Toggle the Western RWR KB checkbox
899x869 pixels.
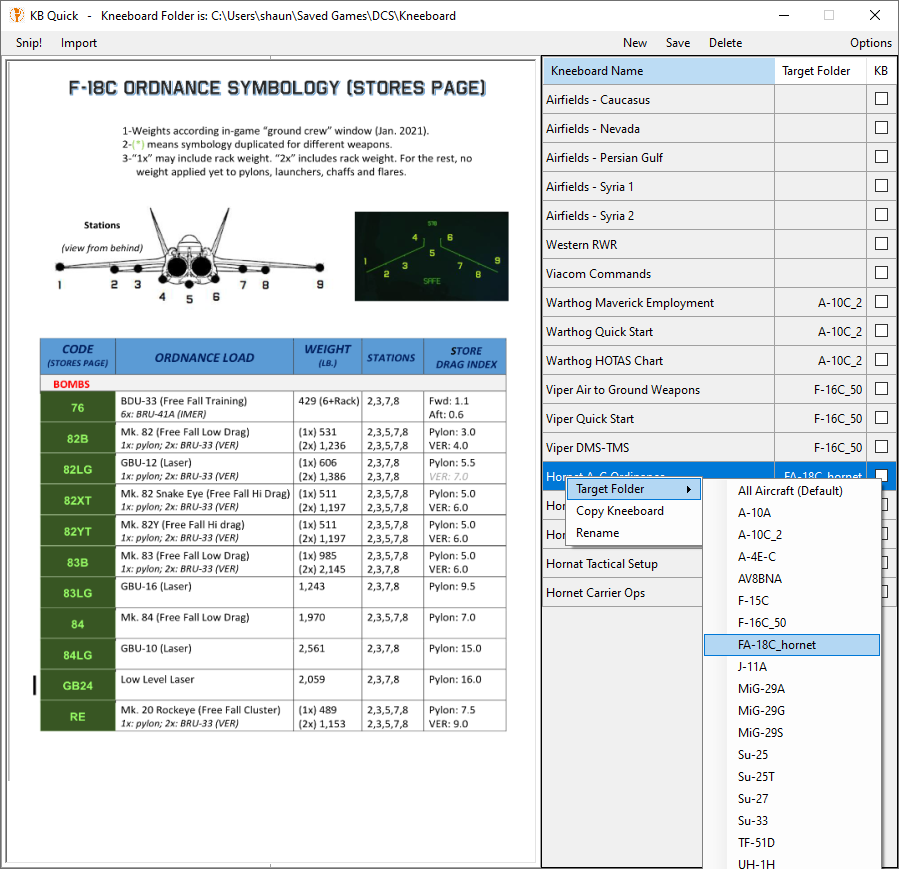click(881, 244)
